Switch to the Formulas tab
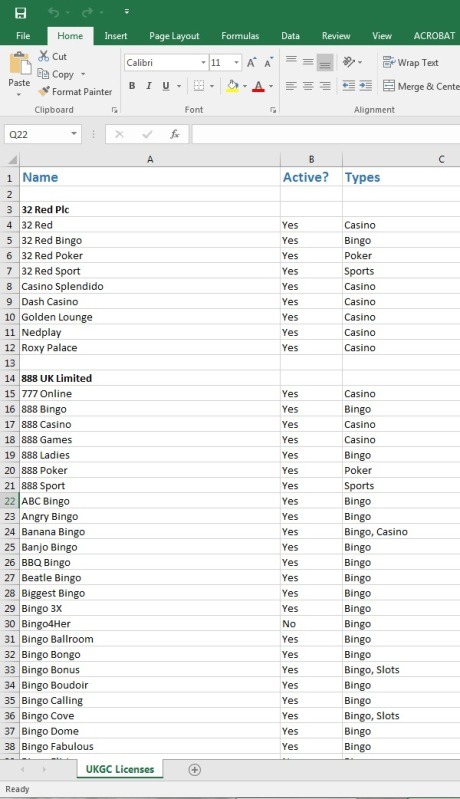The image size is (460, 799). (240, 36)
